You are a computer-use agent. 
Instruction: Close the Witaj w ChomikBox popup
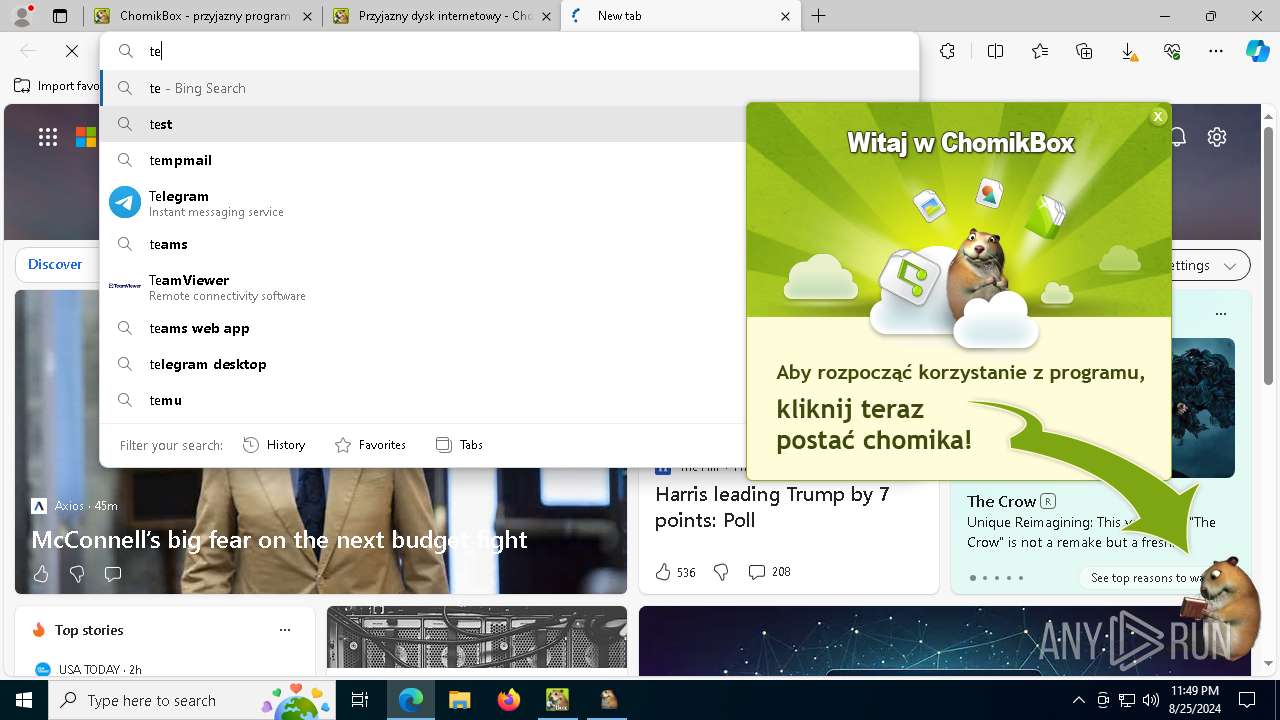[x=1158, y=116]
